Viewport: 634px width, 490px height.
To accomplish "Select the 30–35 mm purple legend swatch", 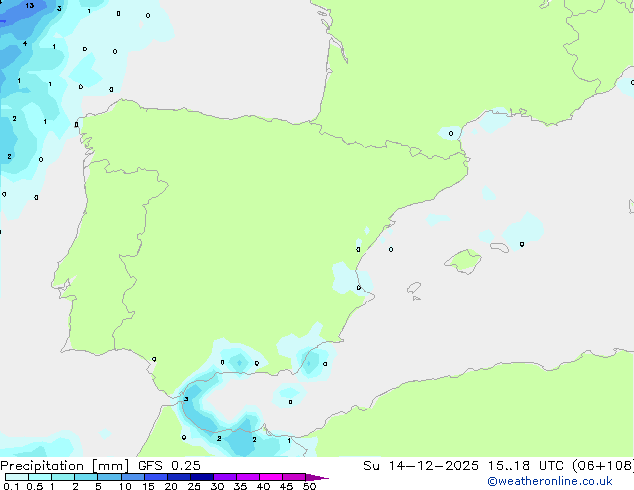I will [225, 477].
